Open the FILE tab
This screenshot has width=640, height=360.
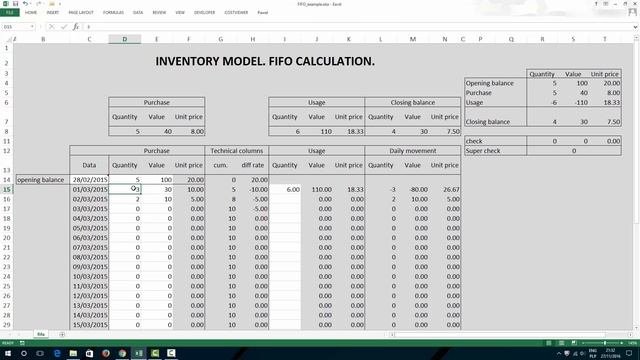10,13
